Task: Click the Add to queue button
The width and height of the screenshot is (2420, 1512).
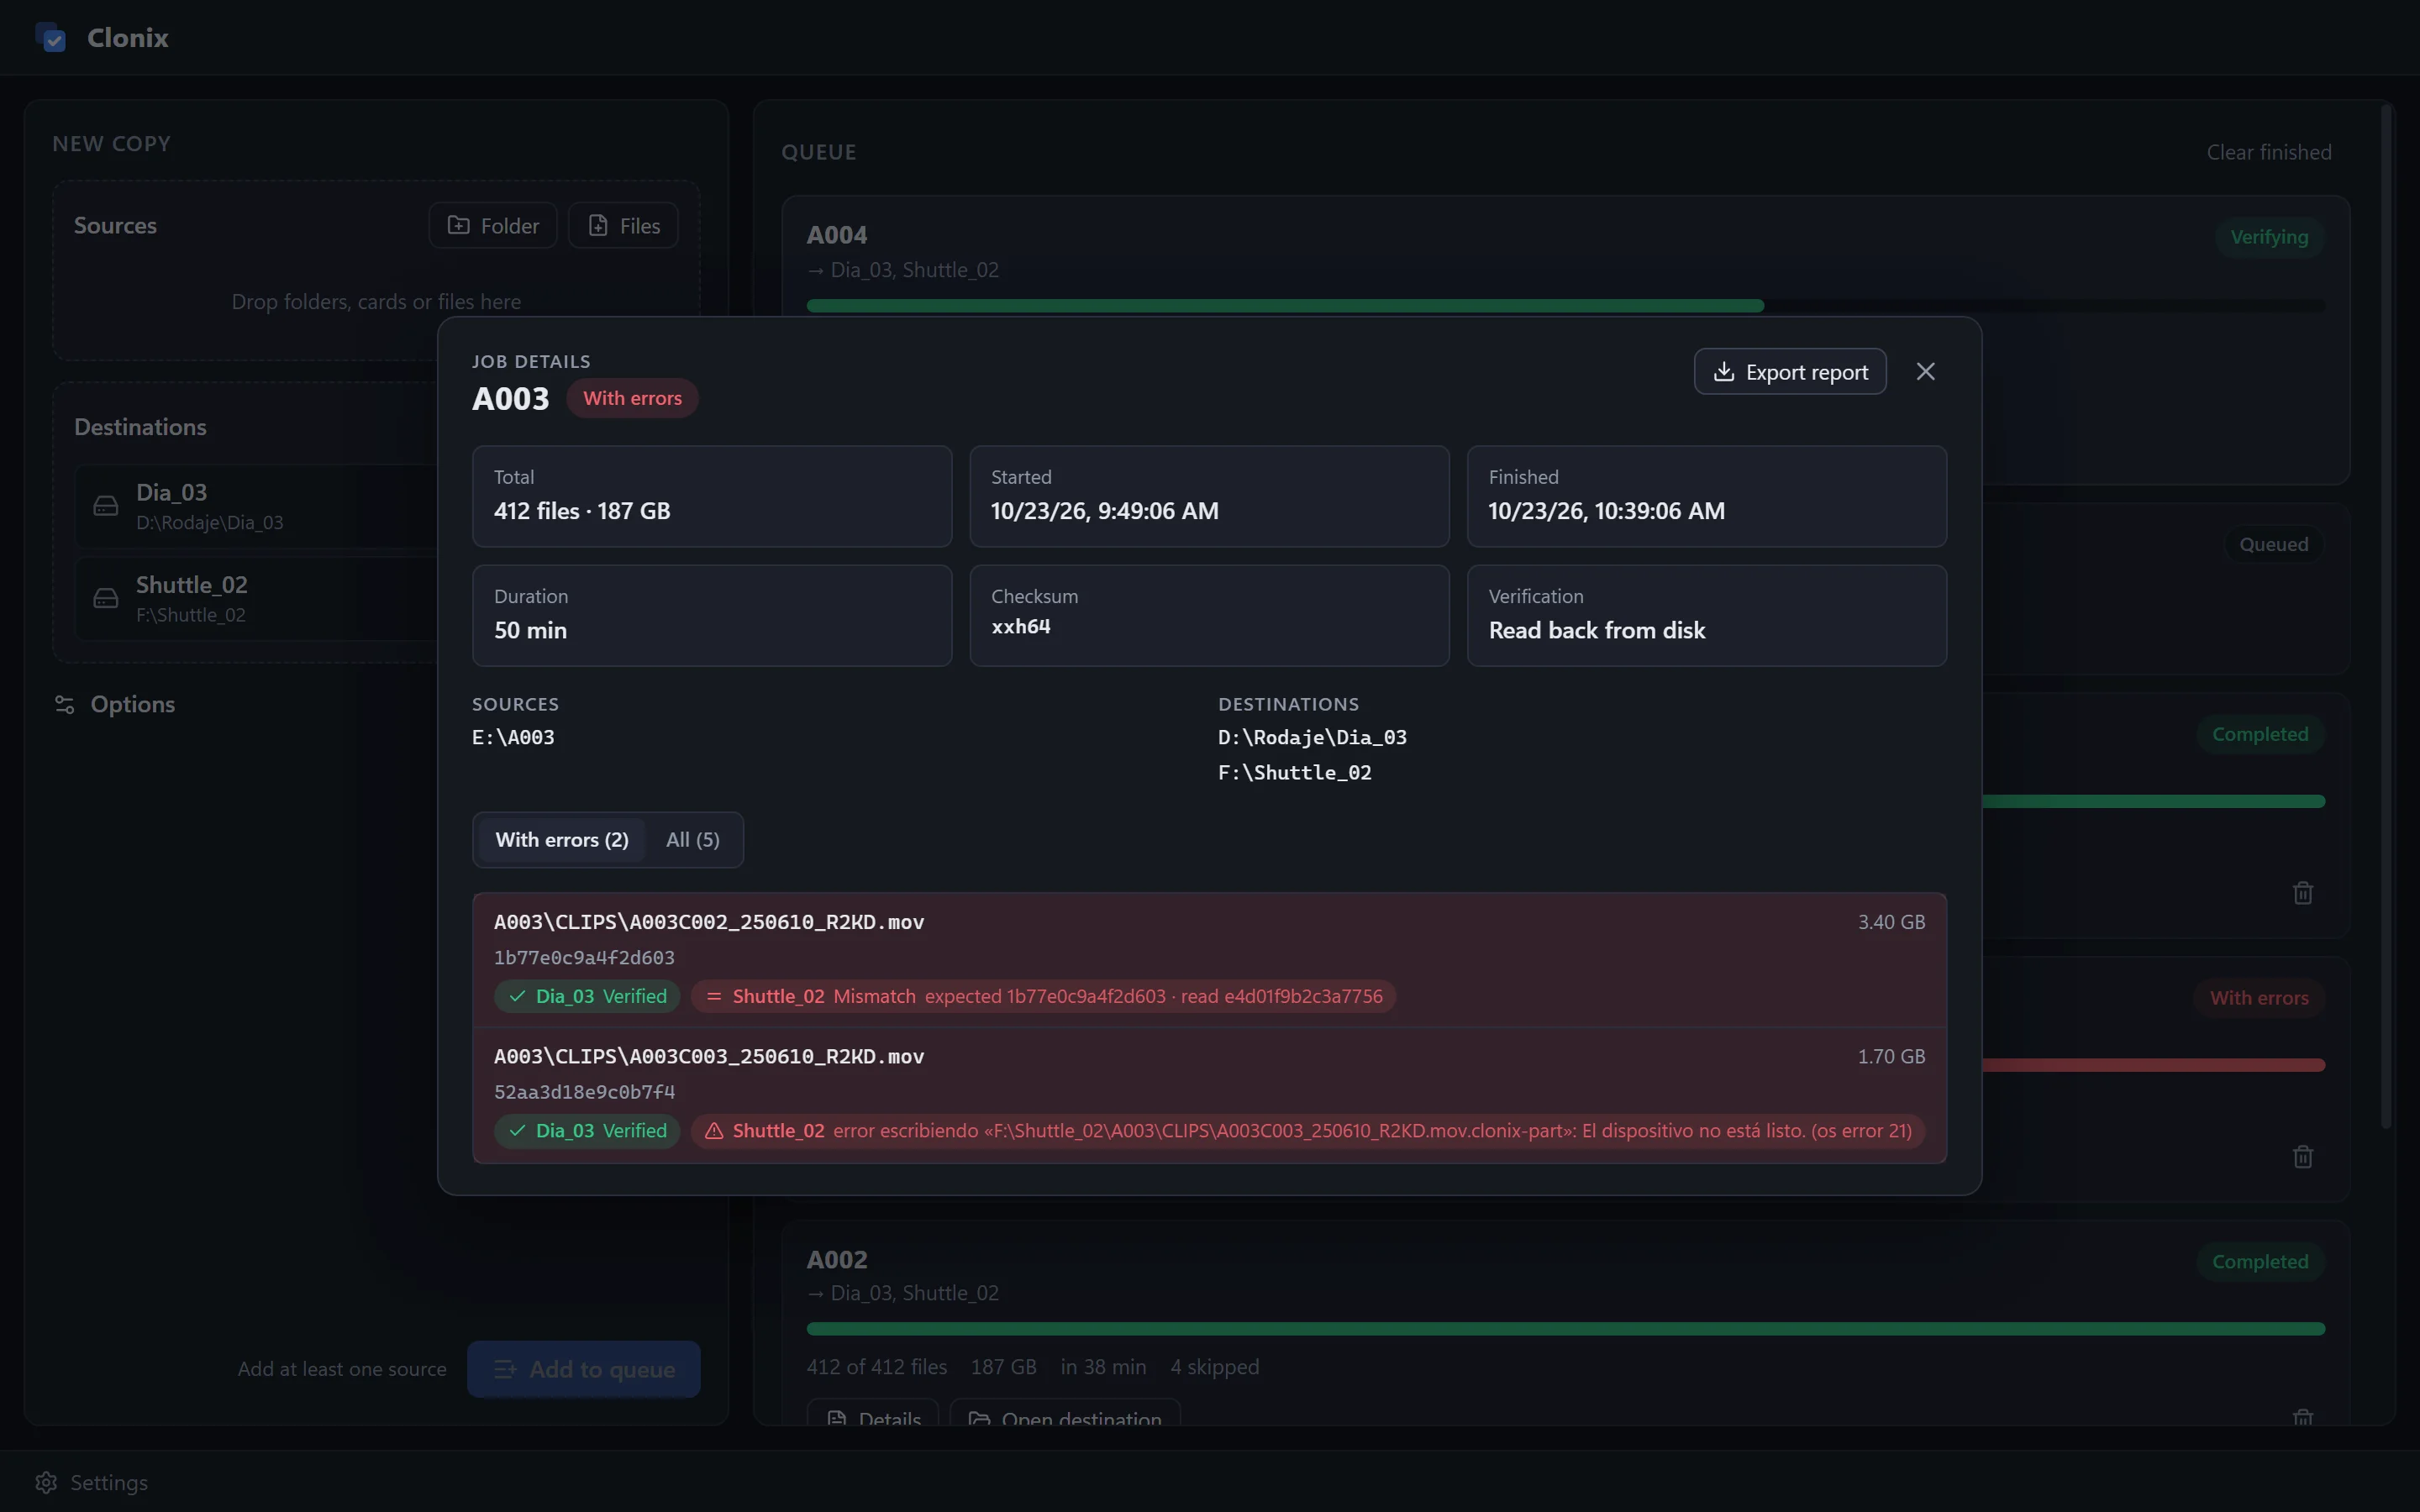Action: (x=584, y=1369)
